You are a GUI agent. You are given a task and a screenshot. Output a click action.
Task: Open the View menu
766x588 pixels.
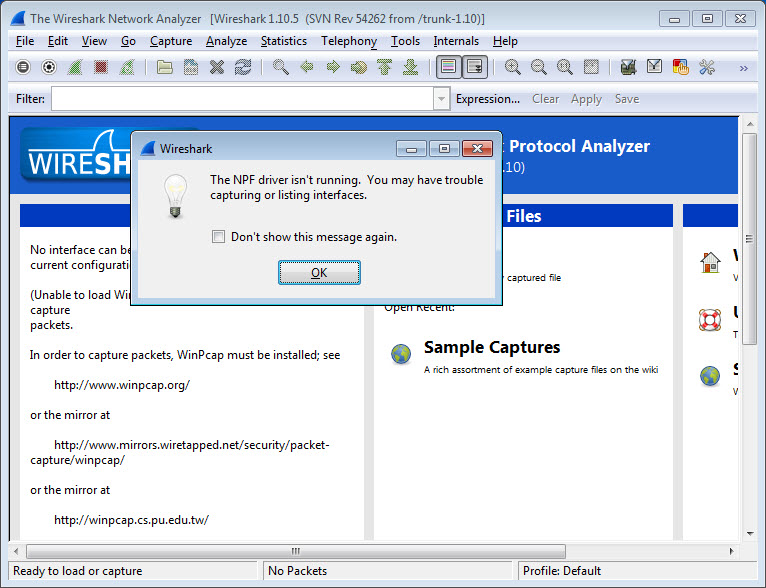(94, 41)
